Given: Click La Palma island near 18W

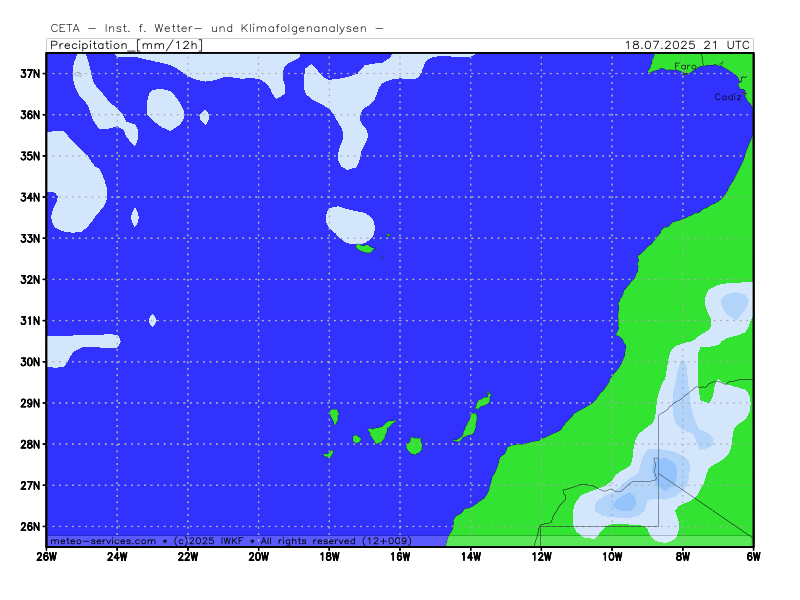Looking at the screenshot, I should [334, 416].
